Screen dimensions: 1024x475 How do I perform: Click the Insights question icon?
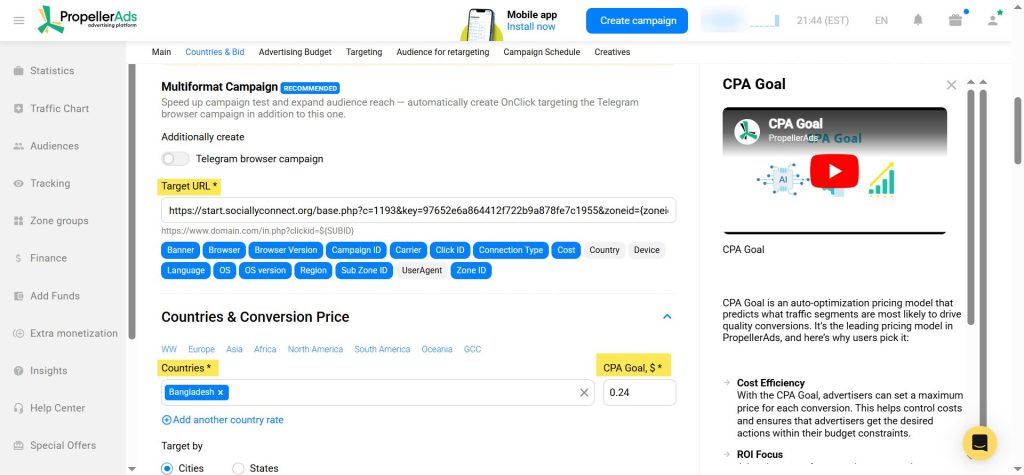tap(18, 371)
